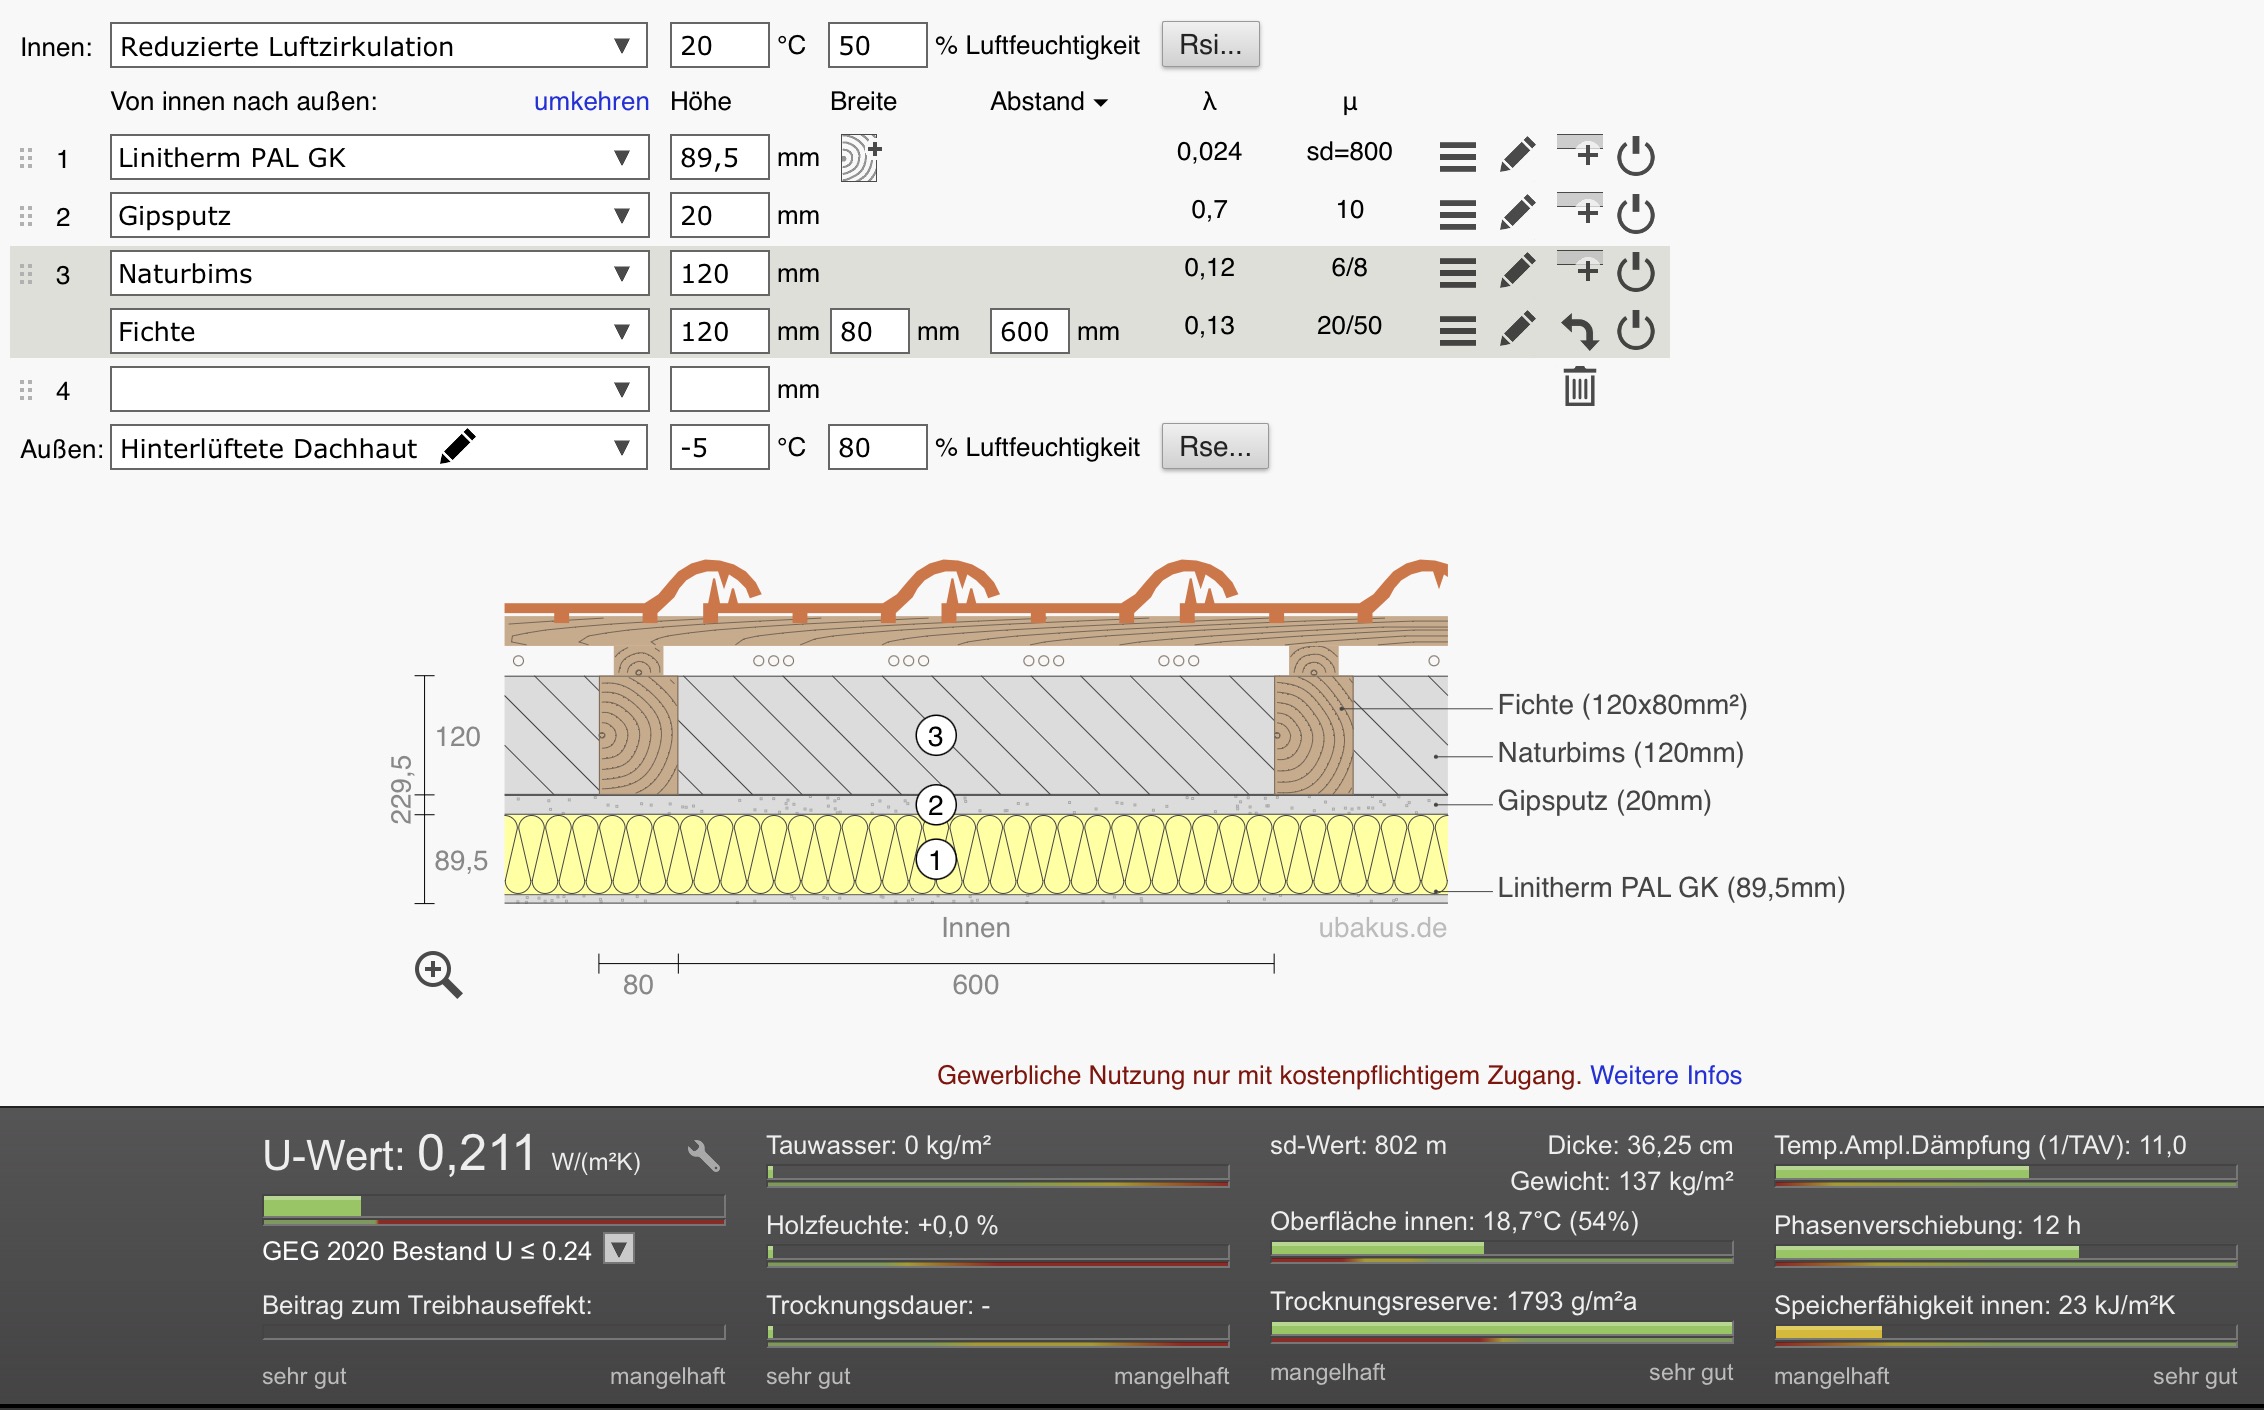Open U-Wert settings with the wrench icon

tap(703, 1156)
